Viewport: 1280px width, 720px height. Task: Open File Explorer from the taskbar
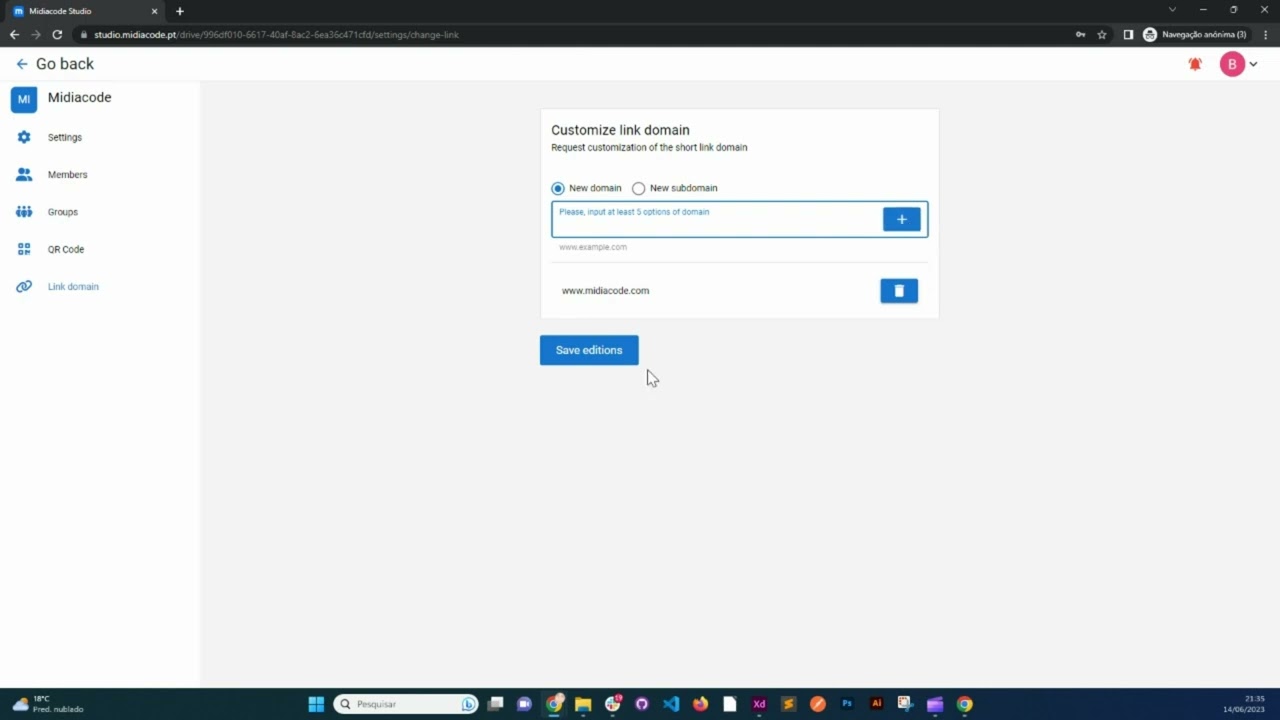(583, 704)
